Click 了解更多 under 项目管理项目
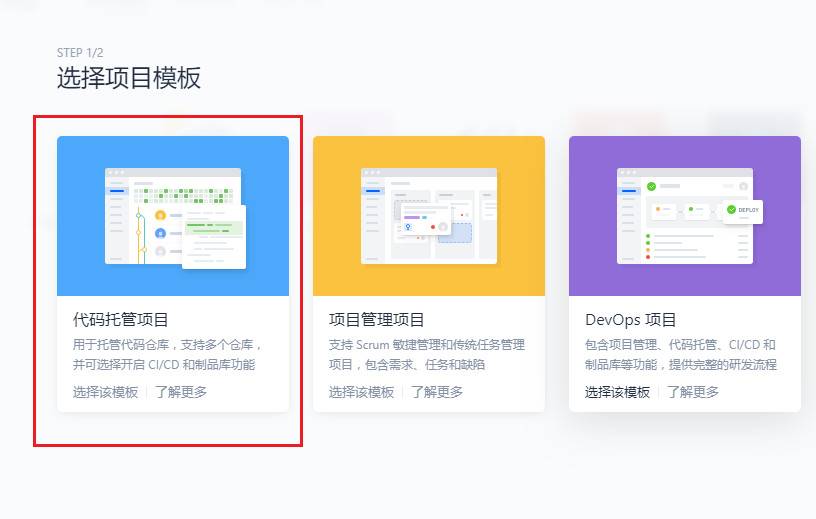 point(437,392)
